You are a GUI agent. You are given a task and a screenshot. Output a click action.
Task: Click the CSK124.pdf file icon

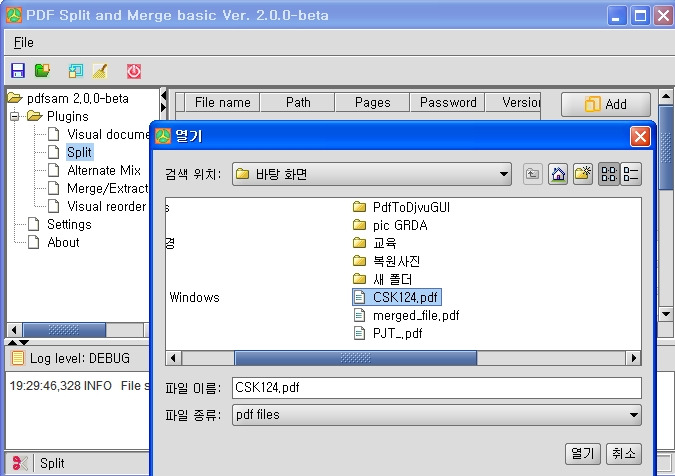(359, 297)
